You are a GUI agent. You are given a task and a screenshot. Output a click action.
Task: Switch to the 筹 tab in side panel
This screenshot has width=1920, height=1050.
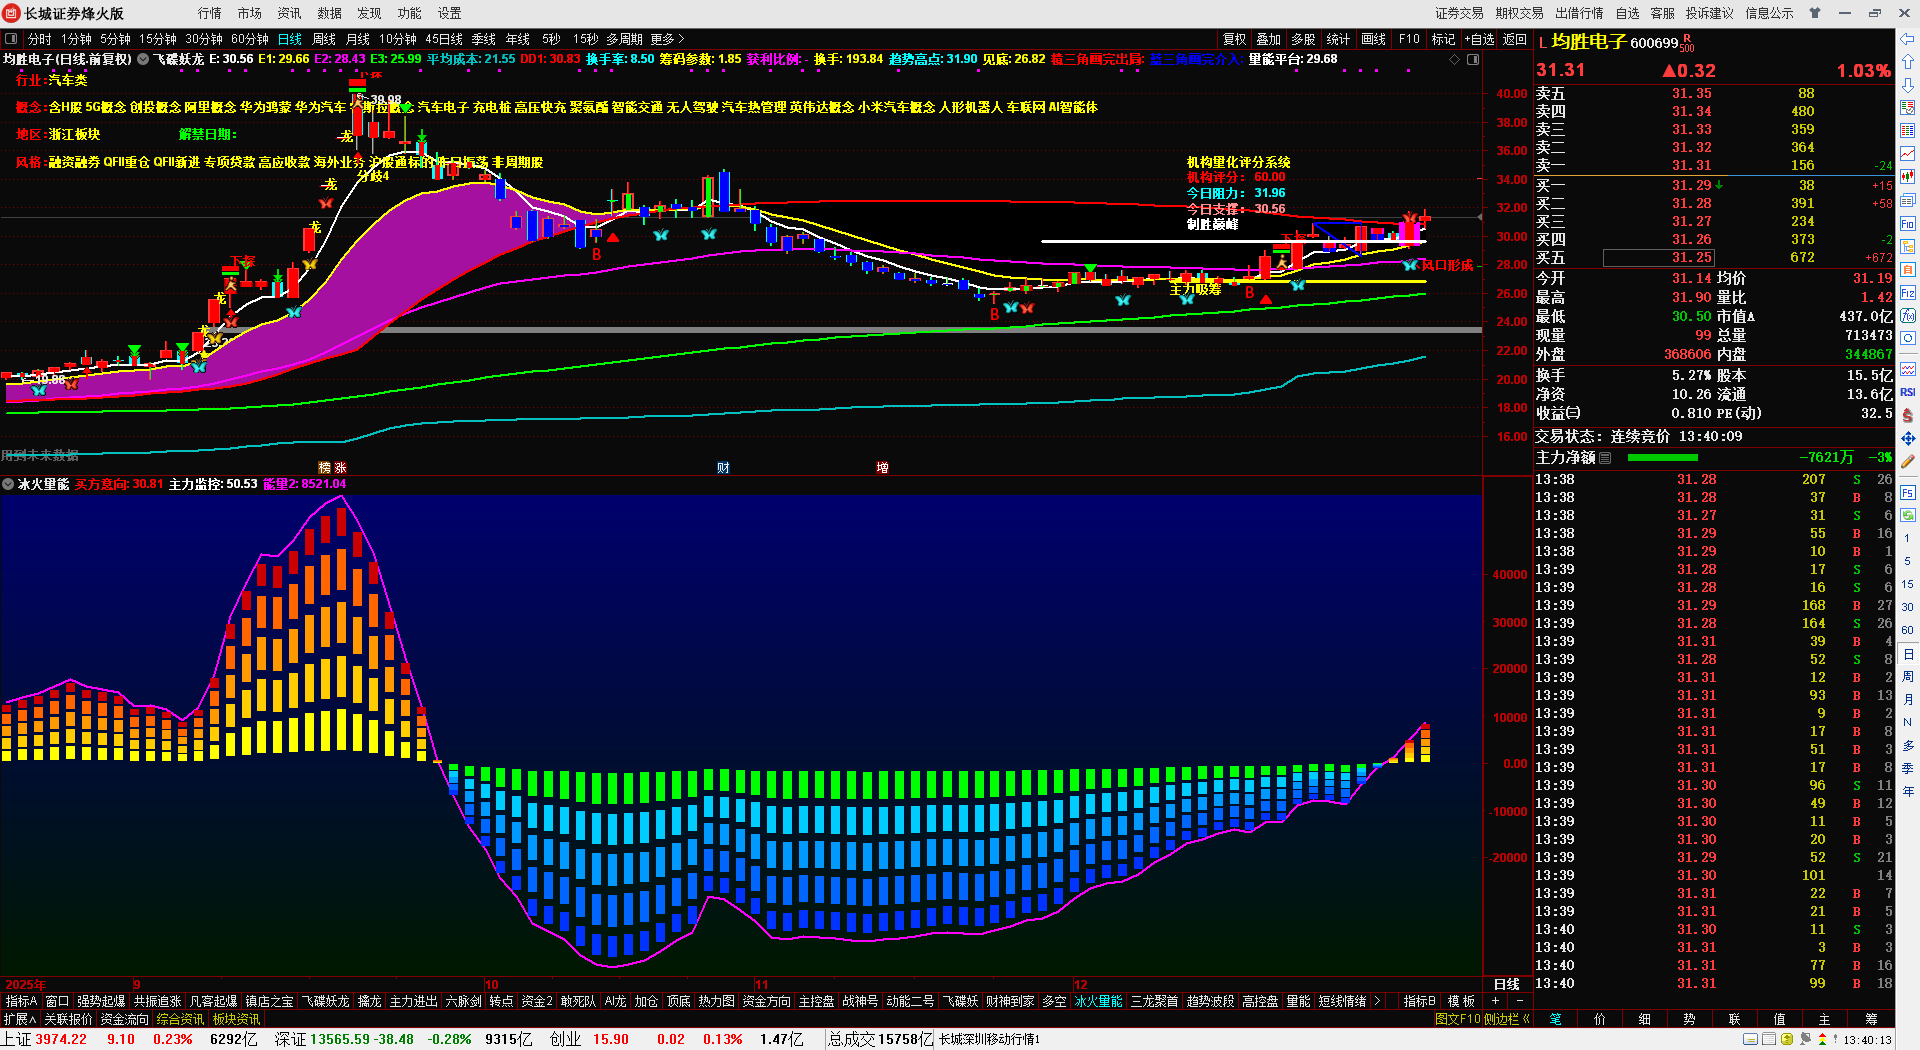pyautogui.click(x=1872, y=1019)
